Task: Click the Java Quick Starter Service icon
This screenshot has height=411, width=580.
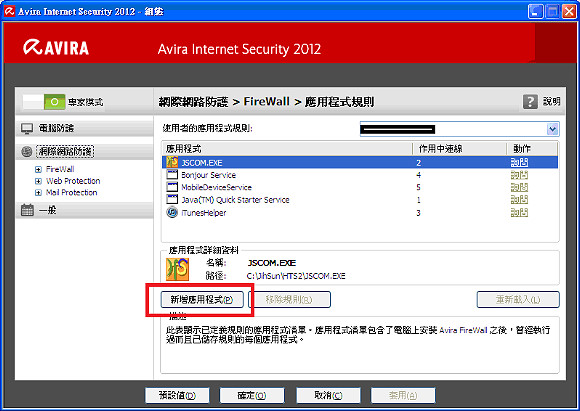Action: point(172,199)
